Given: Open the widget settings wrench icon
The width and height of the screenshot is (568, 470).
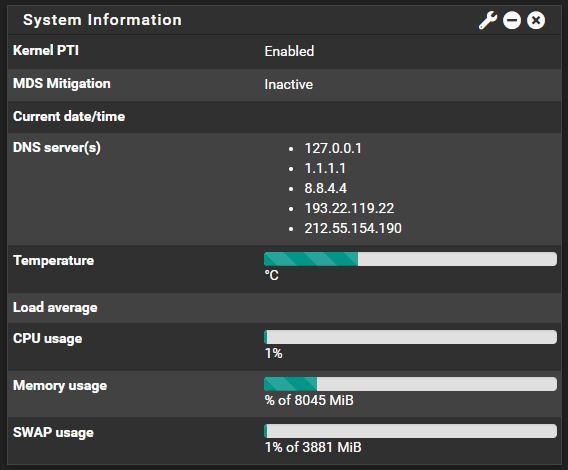Looking at the screenshot, I should (x=488, y=20).
